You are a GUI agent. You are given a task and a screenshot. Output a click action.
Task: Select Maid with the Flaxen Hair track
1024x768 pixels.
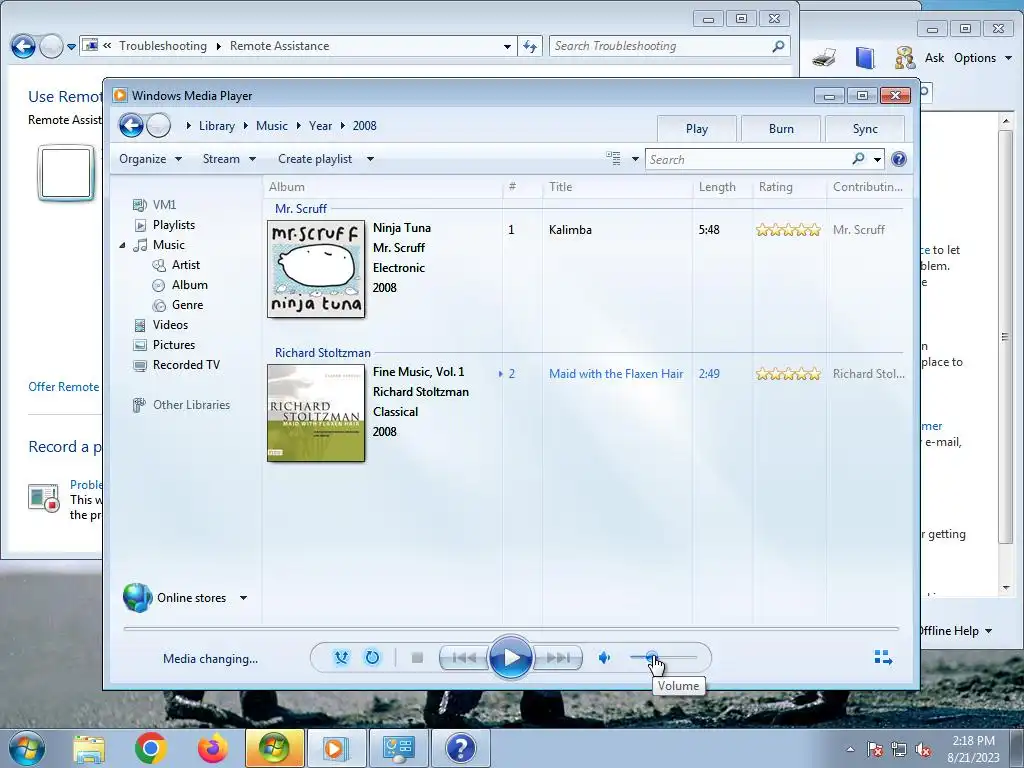(616, 374)
